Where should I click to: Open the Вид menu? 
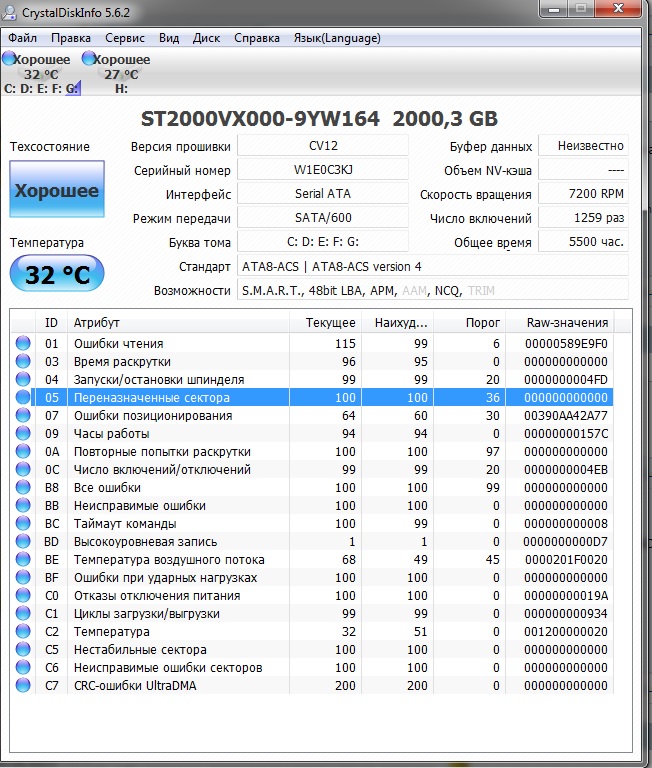[x=169, y=38]
